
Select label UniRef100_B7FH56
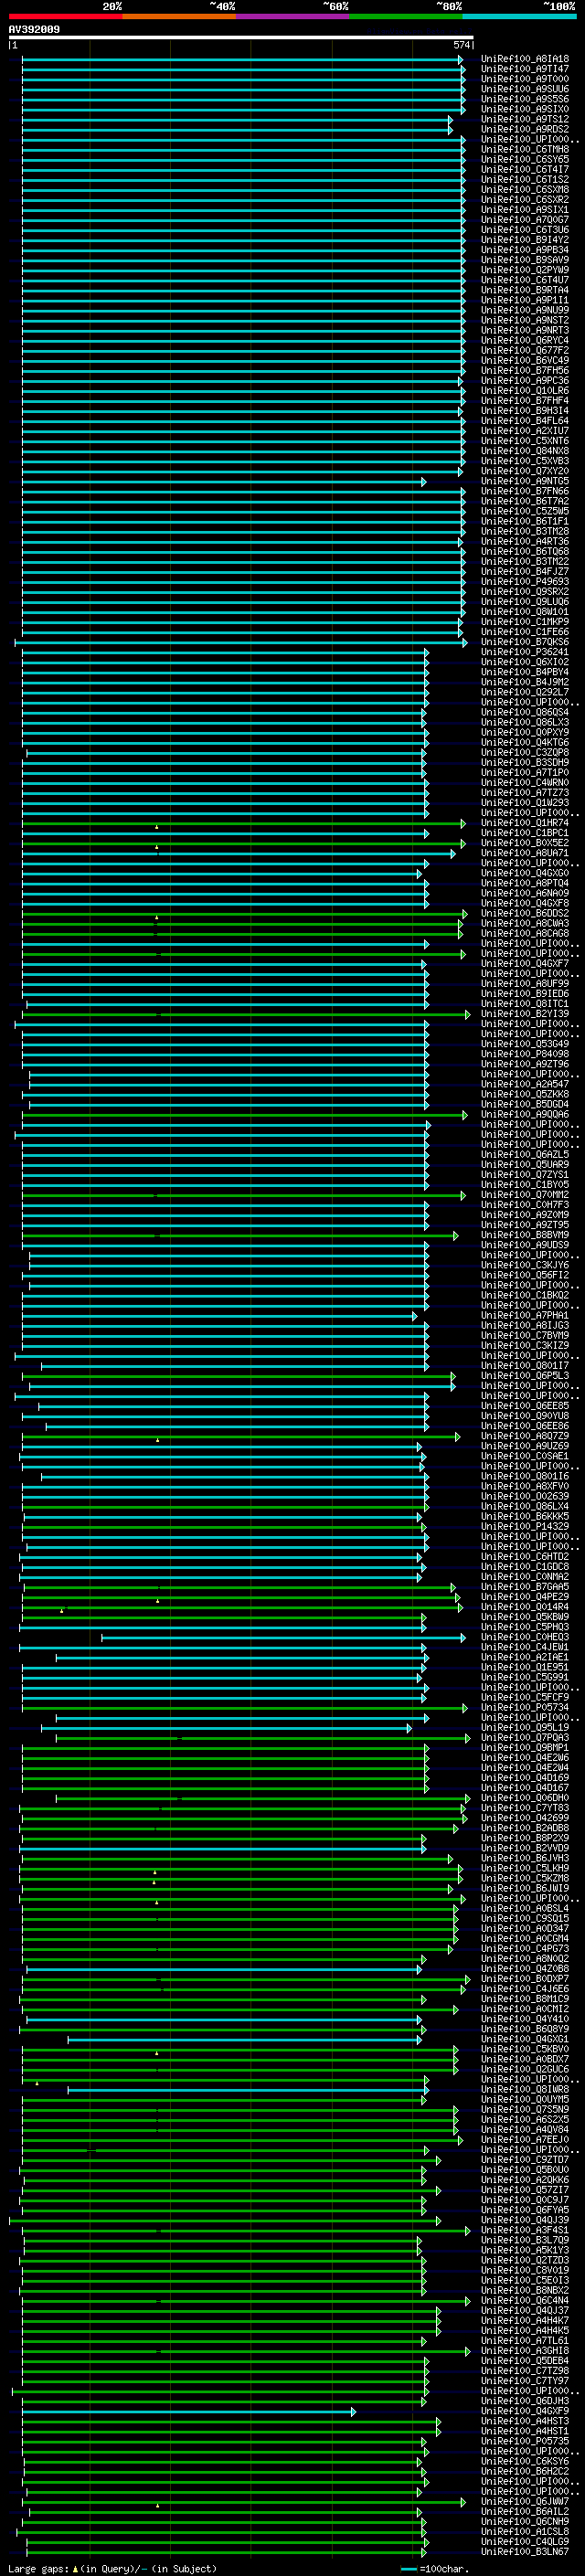(x=525, y=370)
